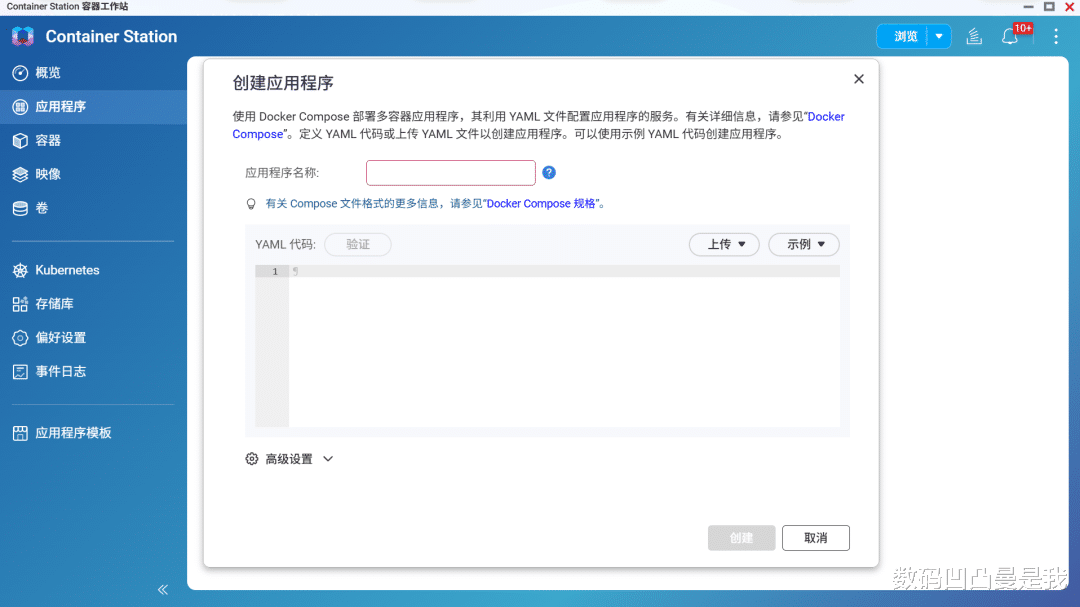Viewport: 1080px width, 607px height.
Task: Close the 创建应用程序 dialog
Action: click(x=858, y=79)
